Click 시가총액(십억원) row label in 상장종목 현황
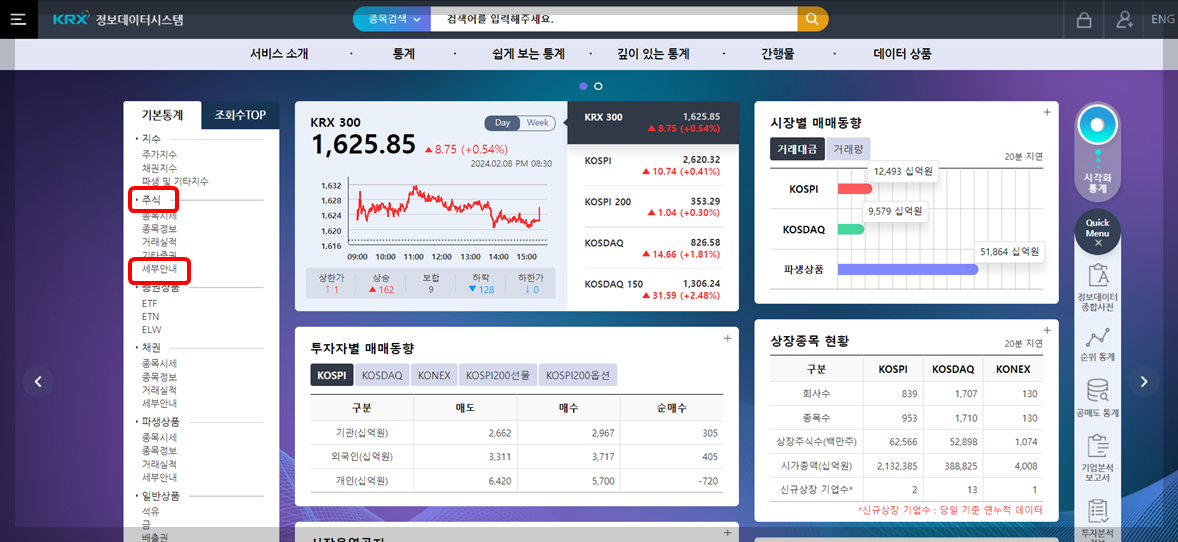 pos(816,466)
